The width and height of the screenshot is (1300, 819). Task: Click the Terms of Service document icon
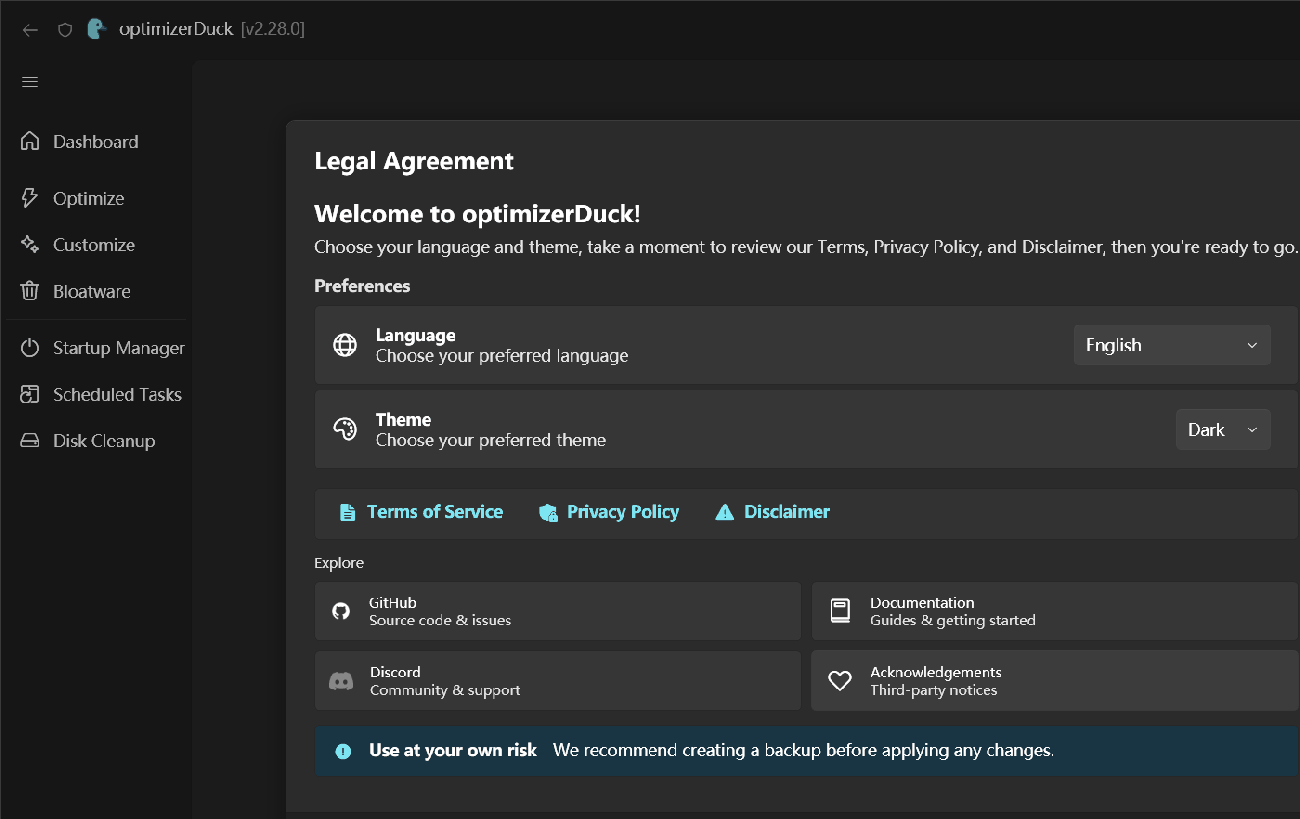click(x=348, y=512)
